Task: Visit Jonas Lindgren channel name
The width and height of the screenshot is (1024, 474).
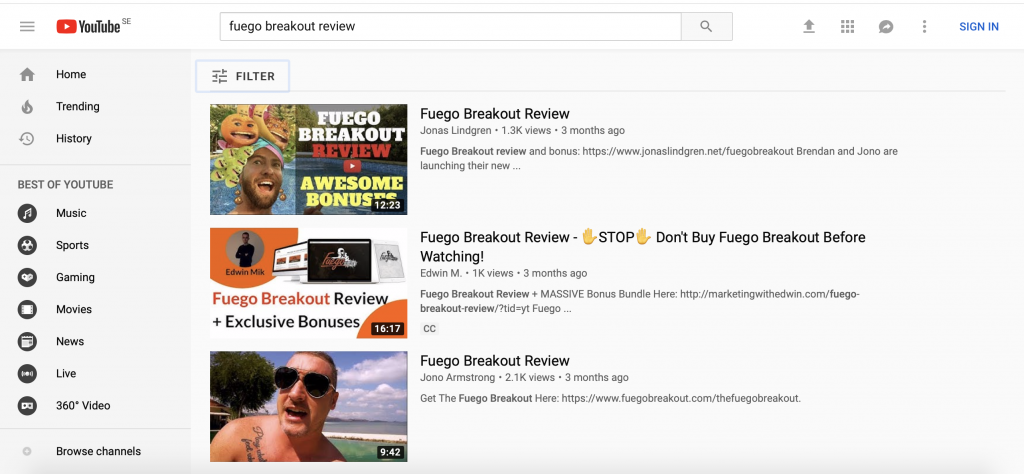Action: pyautogui.click(x=455, y=131)
